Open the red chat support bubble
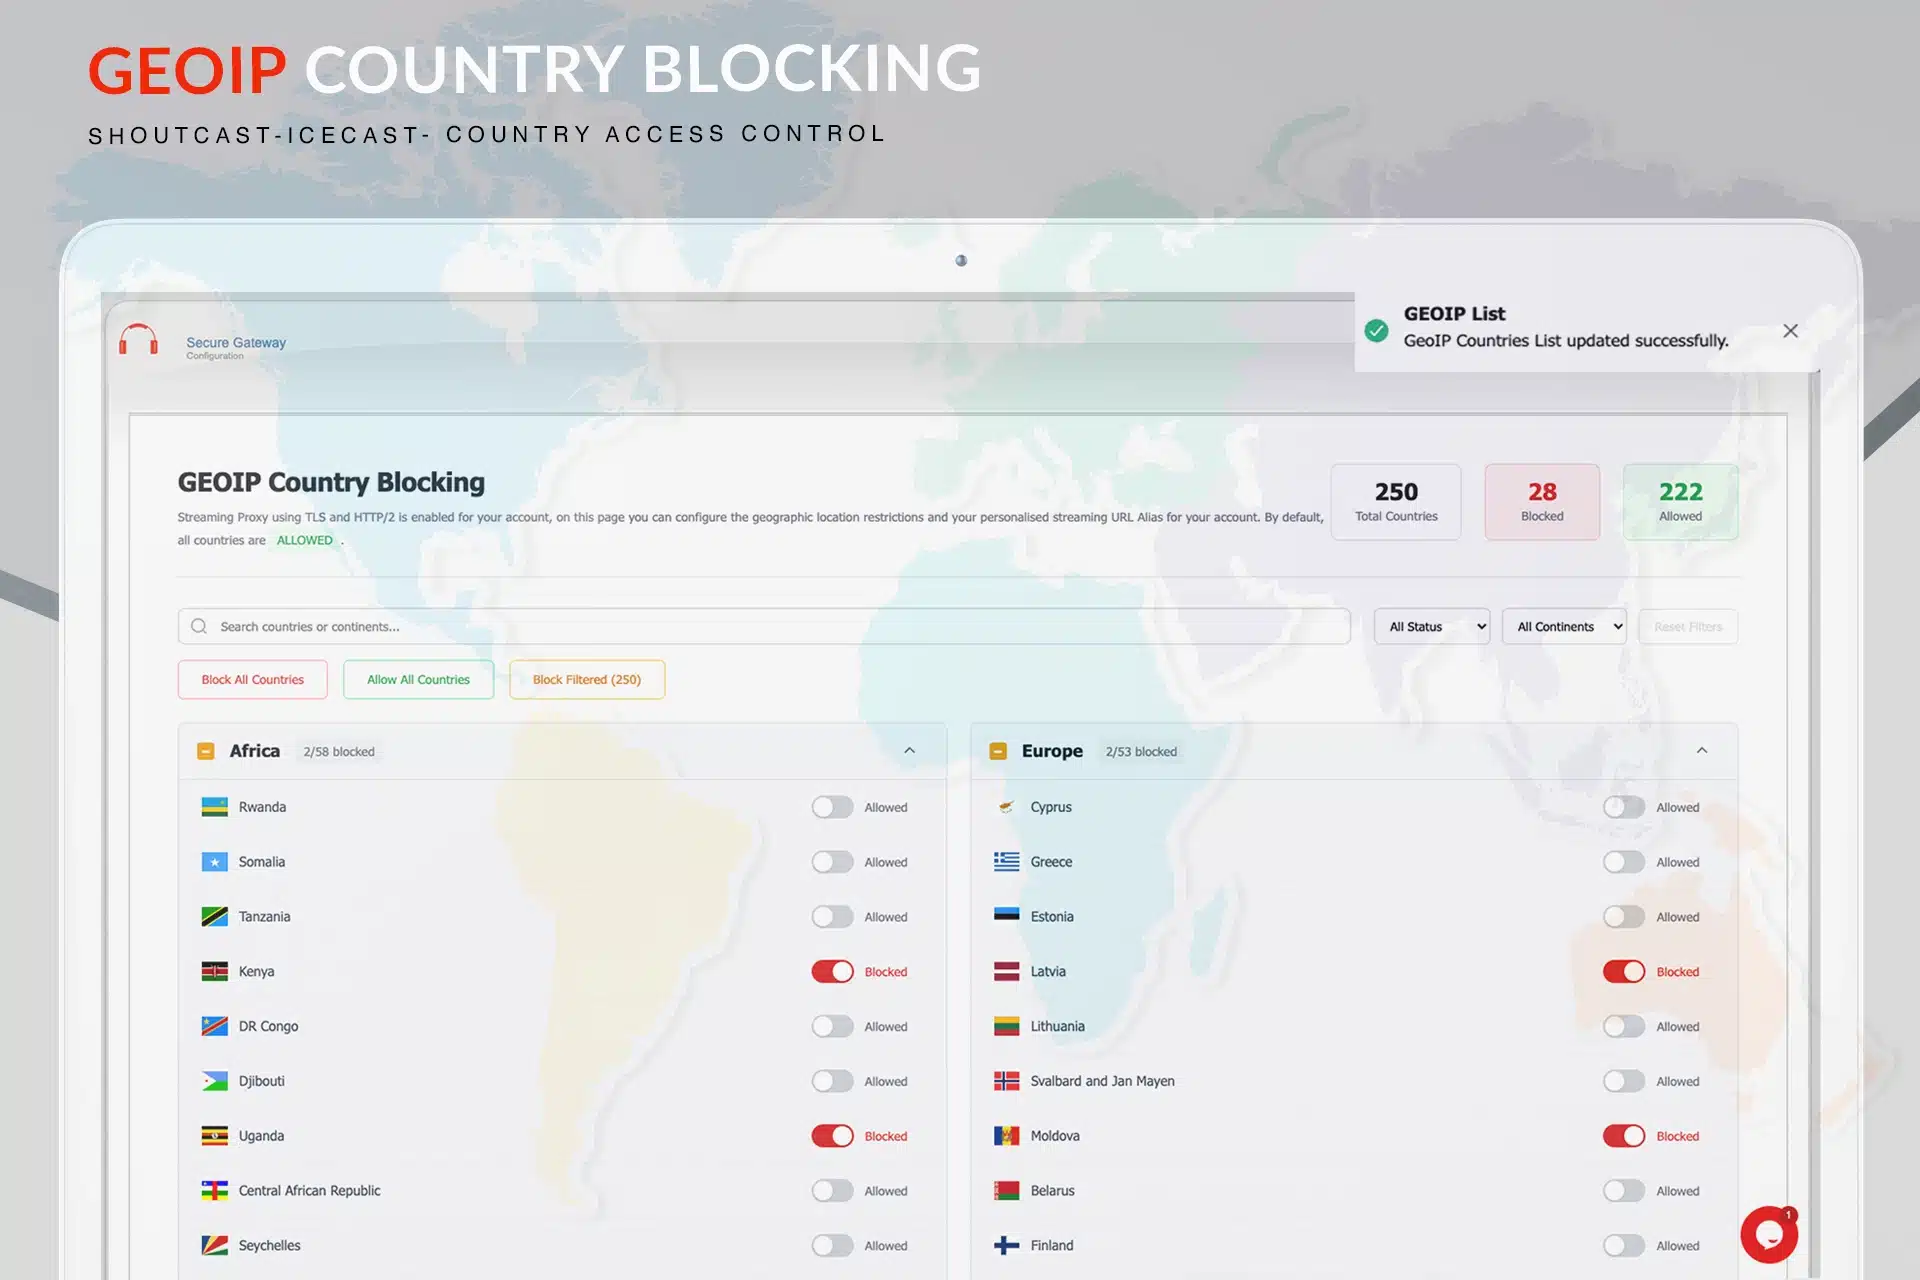Viewport: 1920px width, 1280px height. (x=1768, y=1235)
